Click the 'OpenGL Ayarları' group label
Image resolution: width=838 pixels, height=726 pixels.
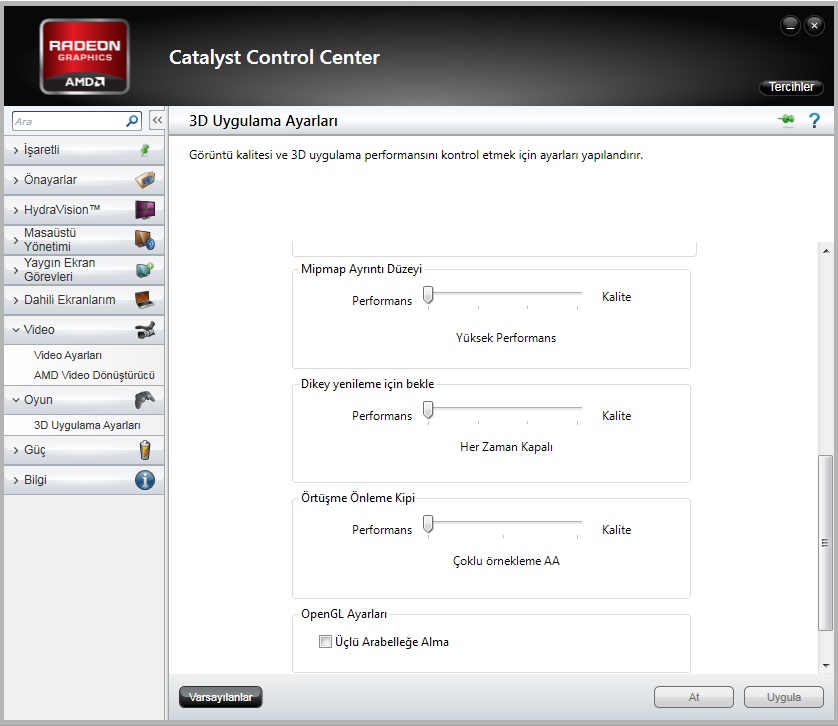tap(344, 614)
